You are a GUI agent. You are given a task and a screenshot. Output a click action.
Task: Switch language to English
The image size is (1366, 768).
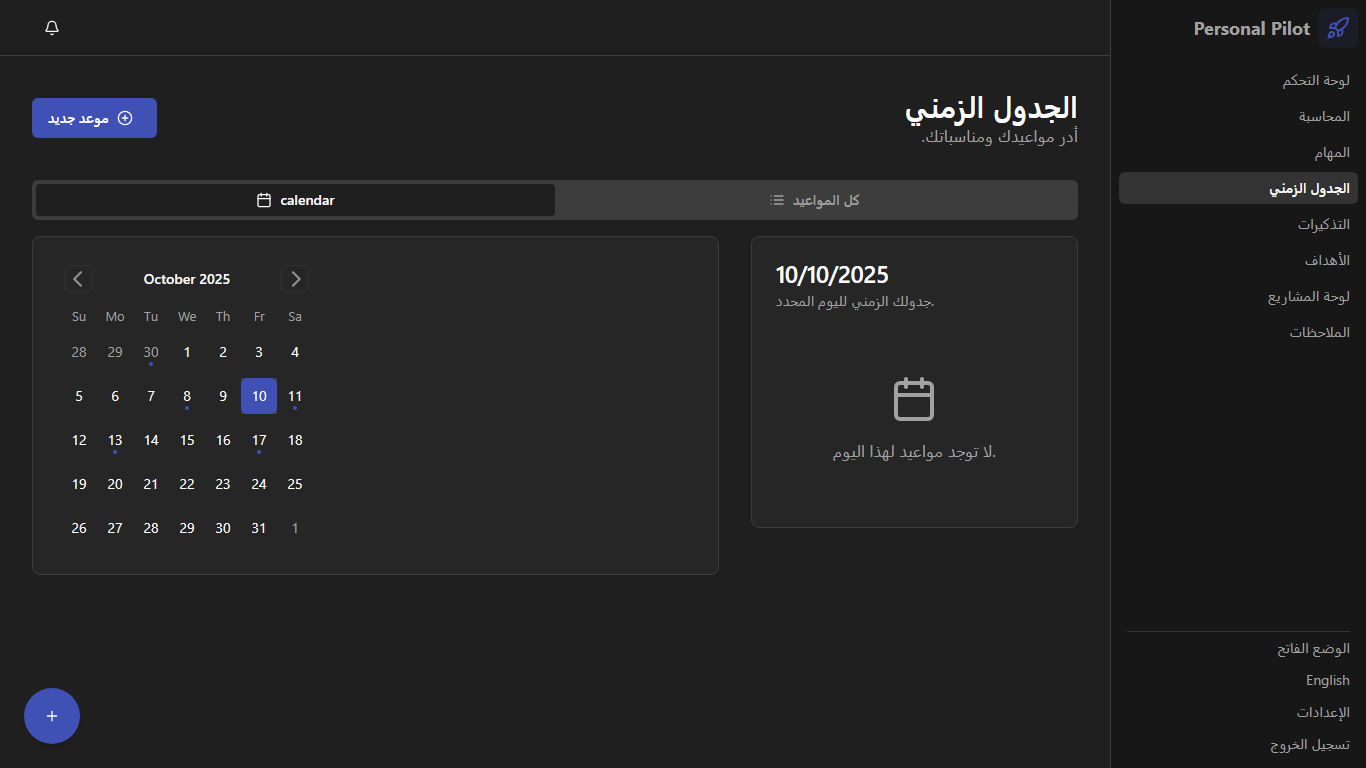pyautogui.click(x=1327, y=680)
